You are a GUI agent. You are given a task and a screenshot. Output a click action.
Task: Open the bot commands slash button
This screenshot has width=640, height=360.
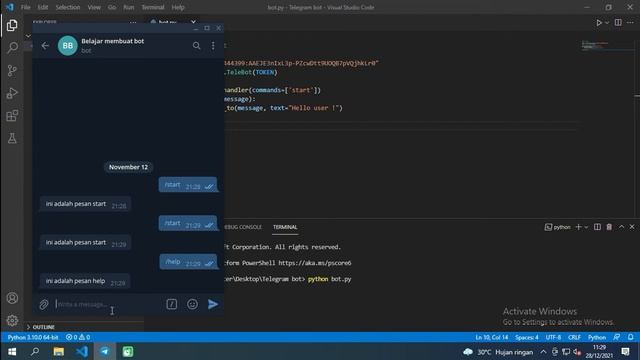point(171,304)
